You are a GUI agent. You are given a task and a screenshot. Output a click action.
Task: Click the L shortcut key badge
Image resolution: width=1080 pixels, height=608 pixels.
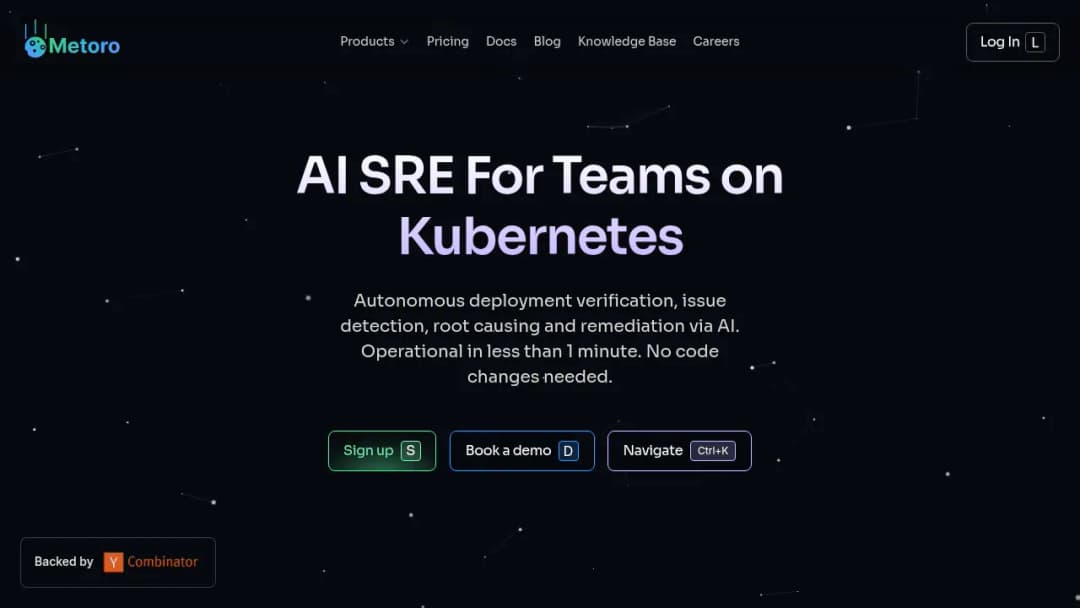pyautogui.click(x=1035, y=42)
